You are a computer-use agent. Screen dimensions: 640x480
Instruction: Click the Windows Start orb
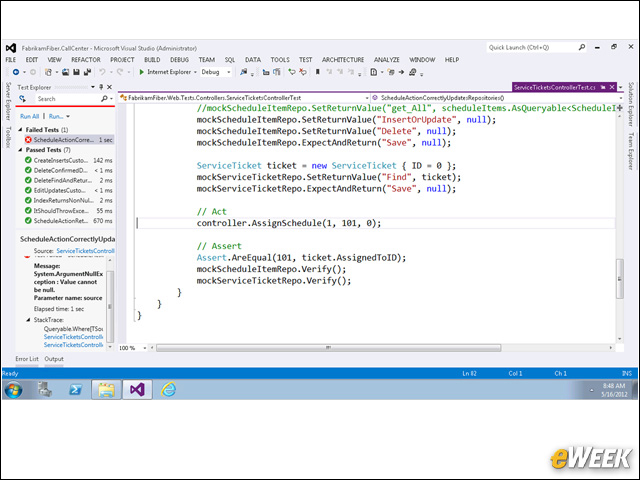click(13, 390)
